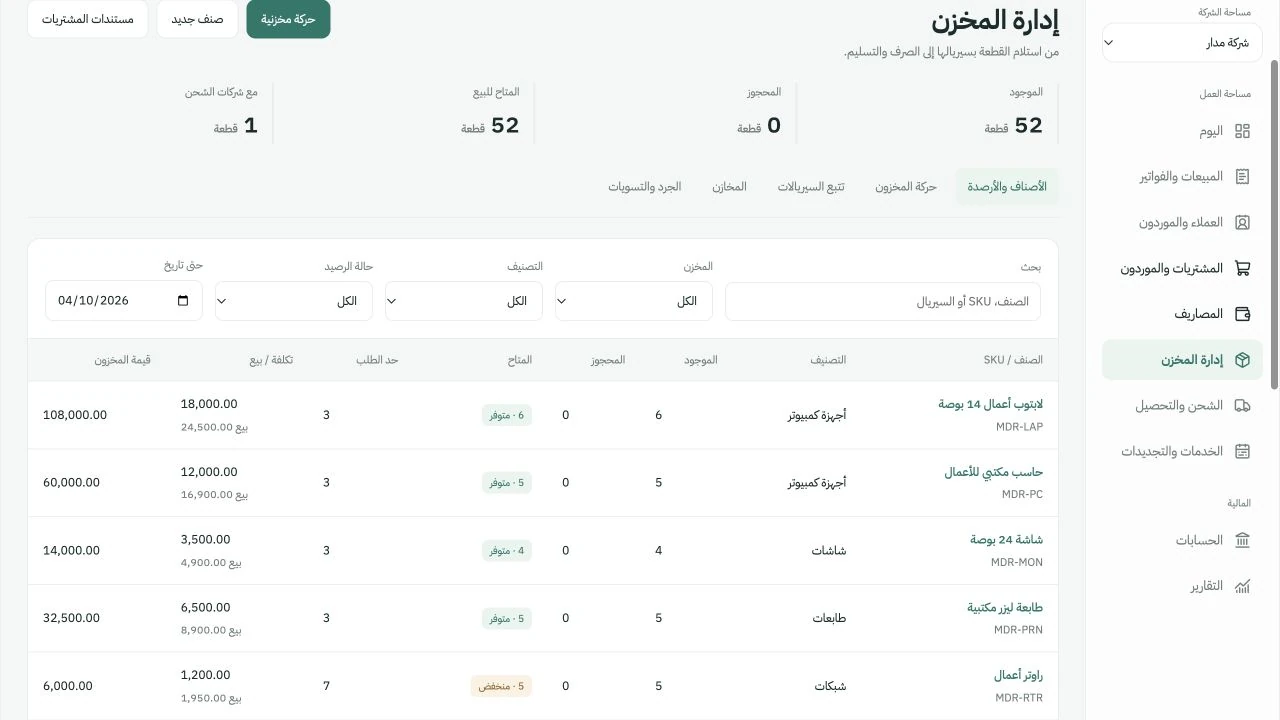This screenshot has width=1280, height=720.
Task: Click the shipping truck icon
Action: click(1242, 406)
